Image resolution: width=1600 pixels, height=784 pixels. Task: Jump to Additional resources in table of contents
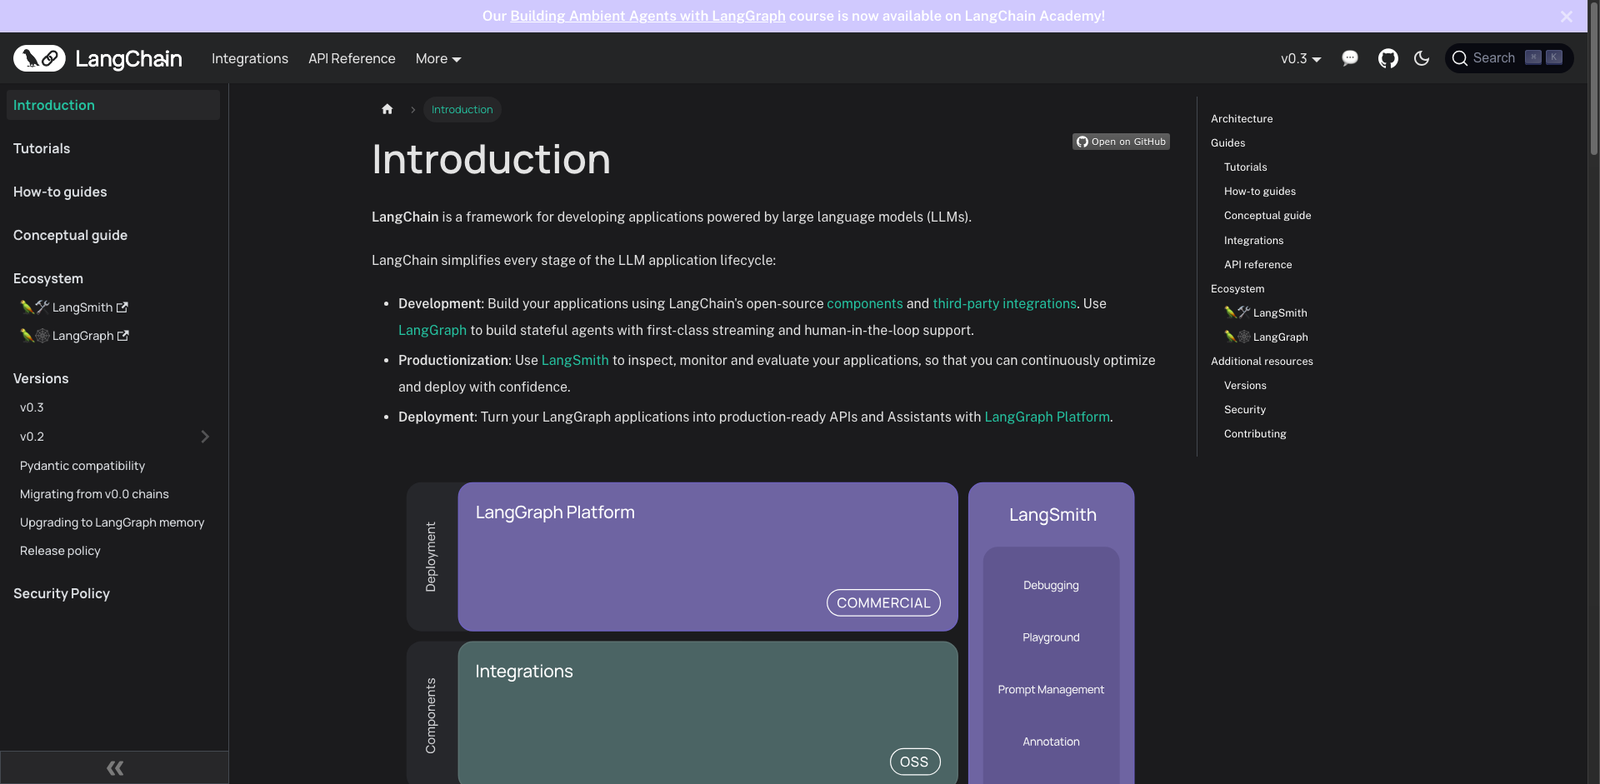(x=1262, y=361)
